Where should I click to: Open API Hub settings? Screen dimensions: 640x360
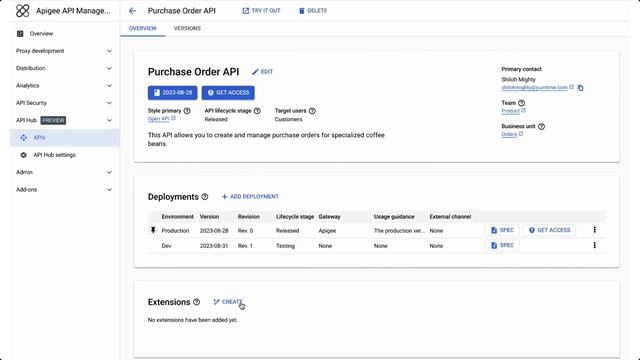(54, 155)
